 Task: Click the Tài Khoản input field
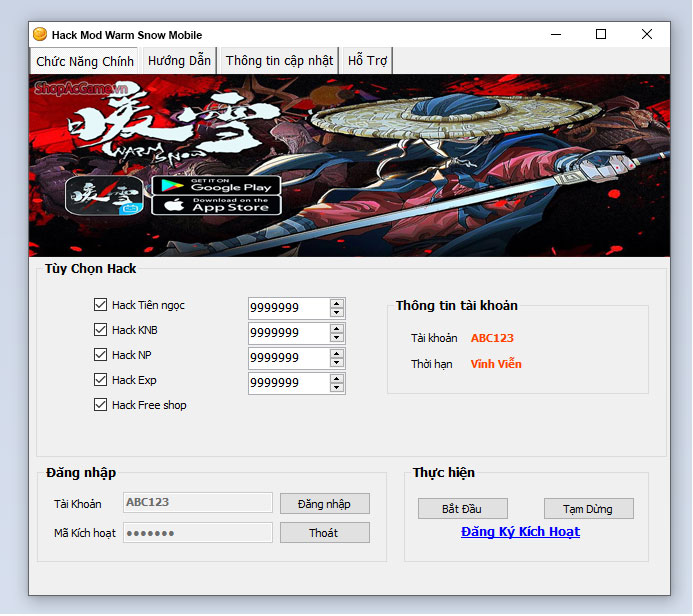(198, 502)
